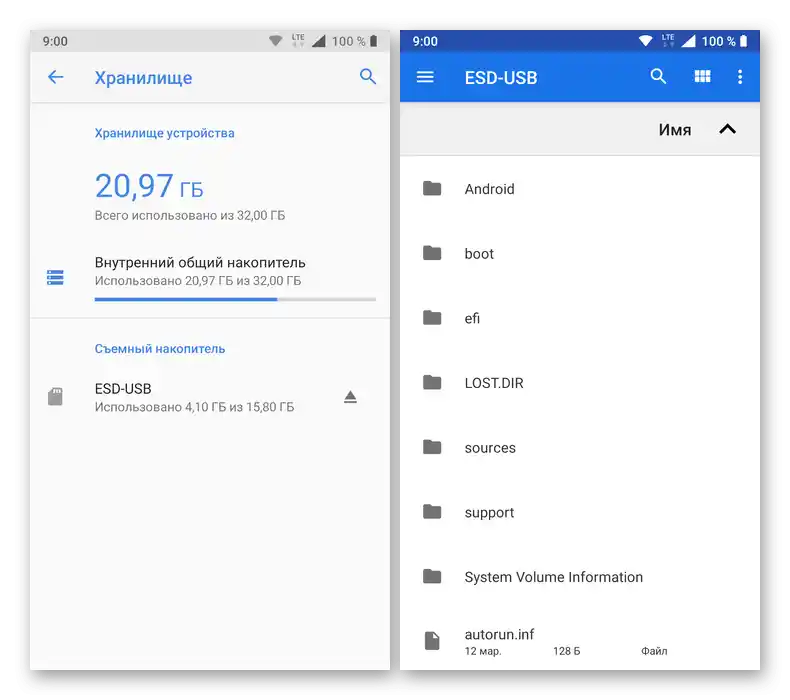790x700 pixels.
Task: Tap the sources folder icon
Action: click(x=432, y=447)
